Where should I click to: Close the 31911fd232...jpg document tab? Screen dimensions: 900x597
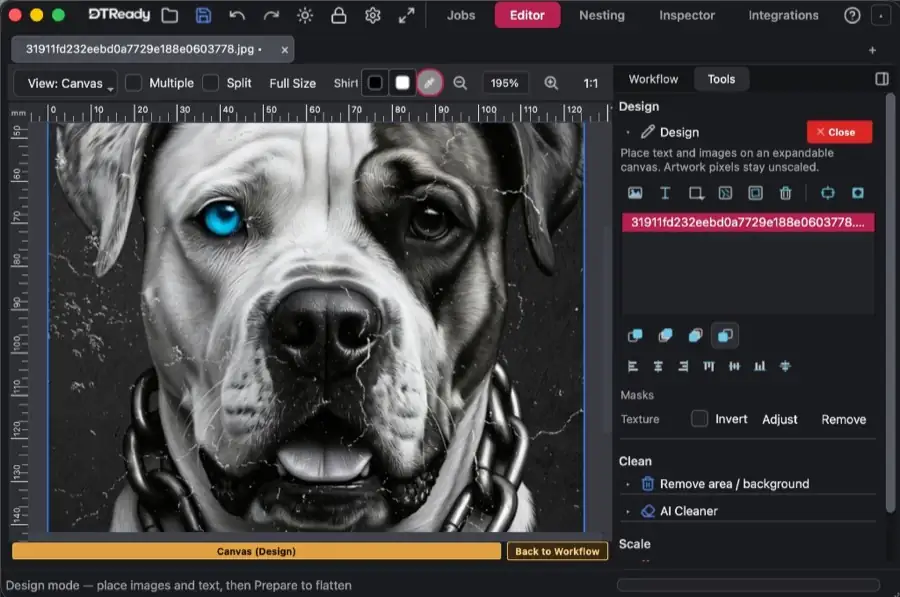click(284, 50)
